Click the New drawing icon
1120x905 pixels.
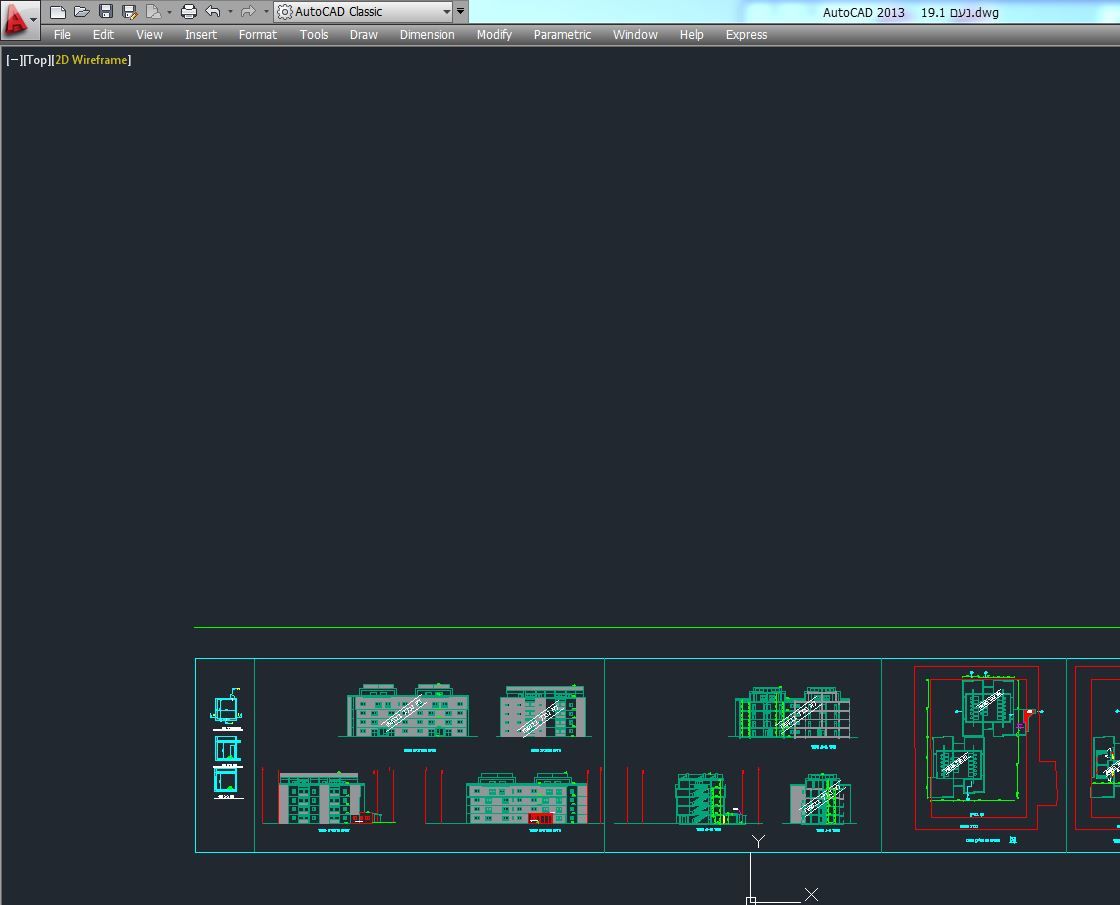pos(58,12)
